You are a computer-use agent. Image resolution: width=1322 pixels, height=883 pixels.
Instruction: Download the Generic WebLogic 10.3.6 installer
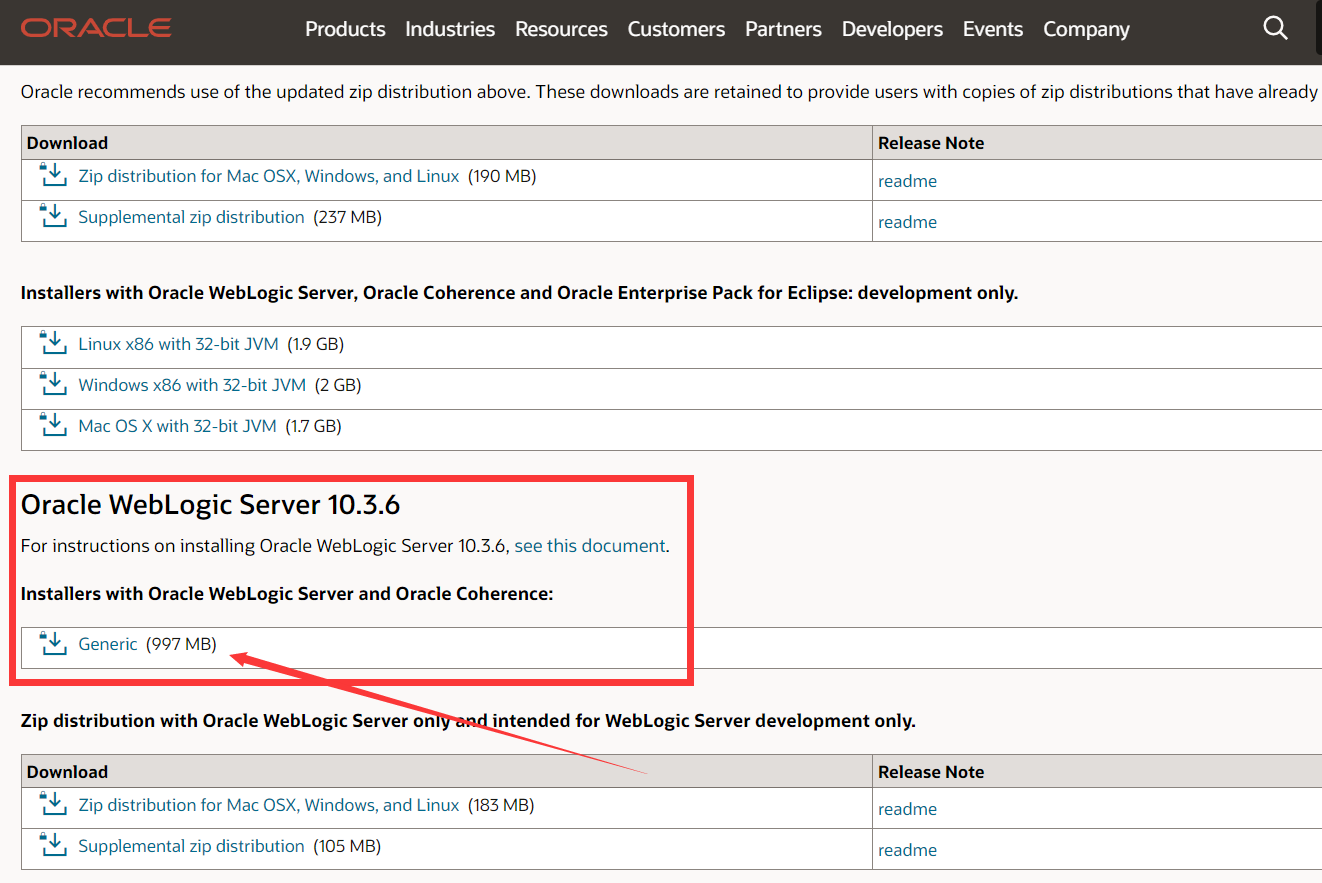[x=108, y=644]
